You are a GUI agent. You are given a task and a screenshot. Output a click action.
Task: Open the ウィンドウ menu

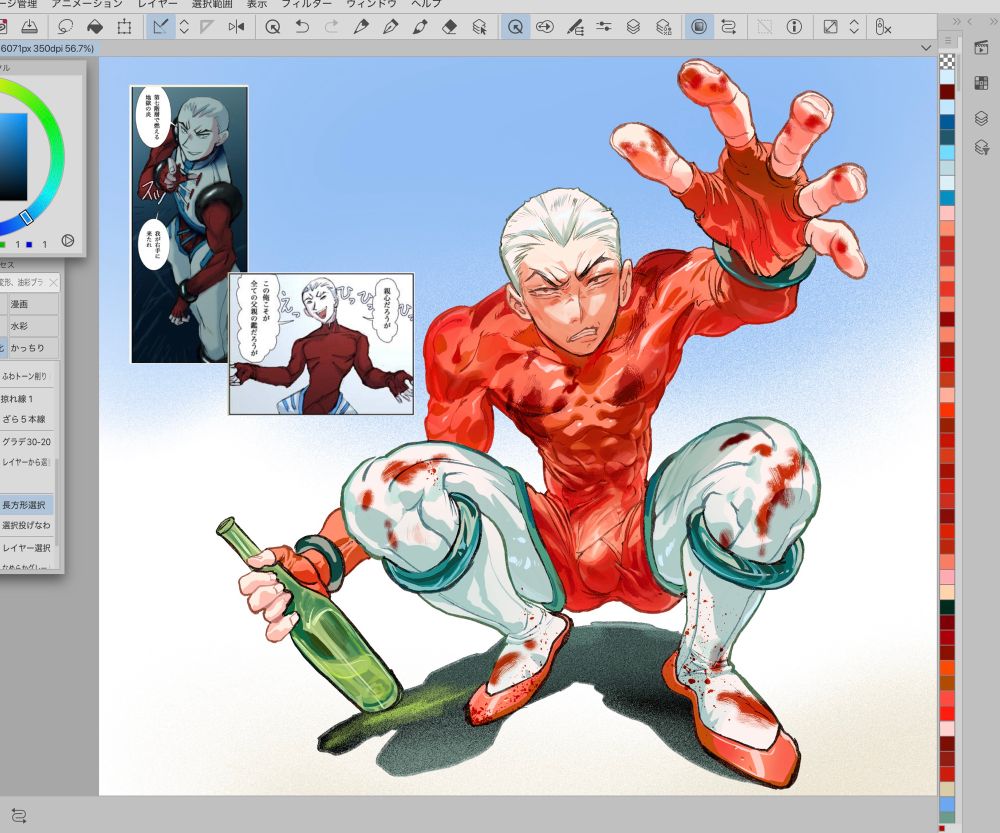(371, 4)
